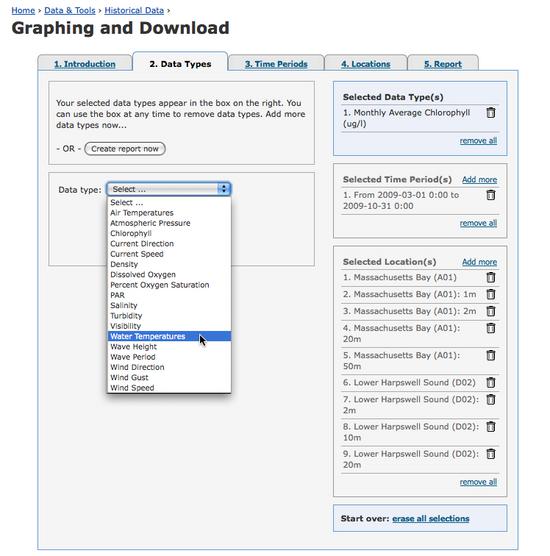Click the Create report now button

(x=125, y=149)
